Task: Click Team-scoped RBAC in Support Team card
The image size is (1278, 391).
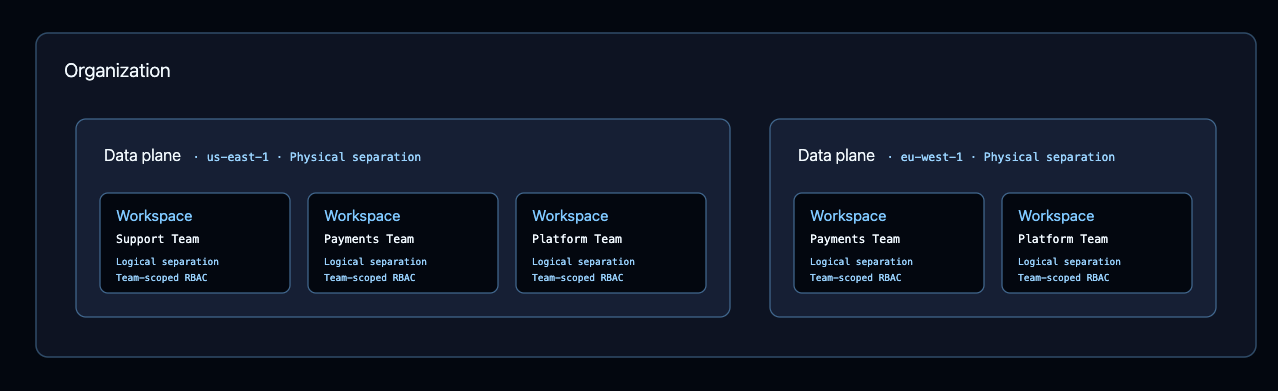Action: click(x=161, y=278)
